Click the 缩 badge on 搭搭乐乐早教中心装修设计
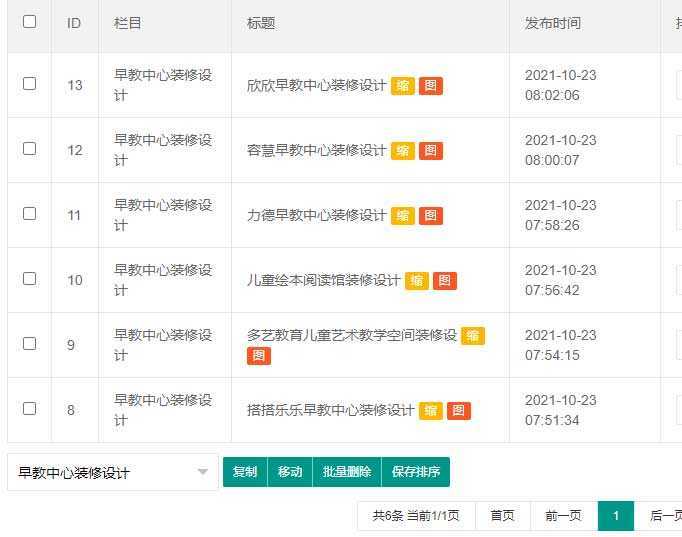This screenshot has width=682, height=537. click(x=431, y=411)
